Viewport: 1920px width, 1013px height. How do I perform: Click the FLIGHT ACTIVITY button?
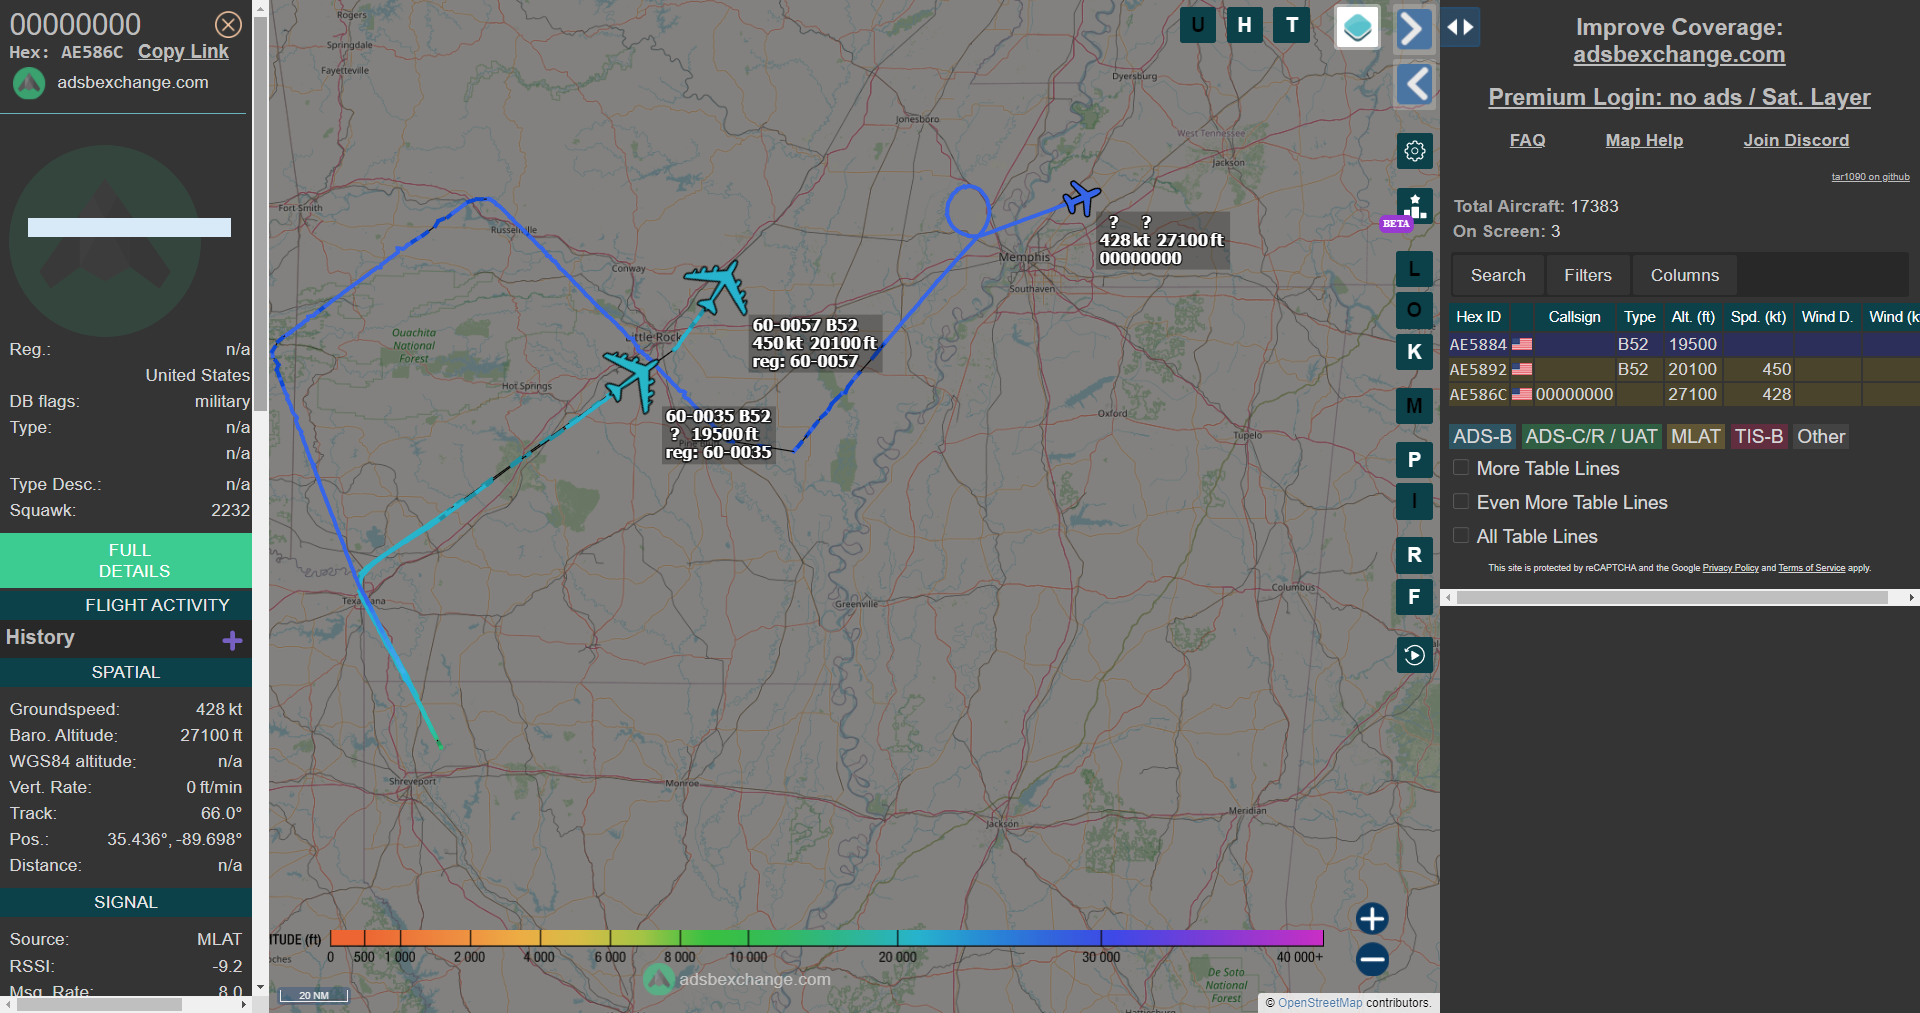pos(126,605)
